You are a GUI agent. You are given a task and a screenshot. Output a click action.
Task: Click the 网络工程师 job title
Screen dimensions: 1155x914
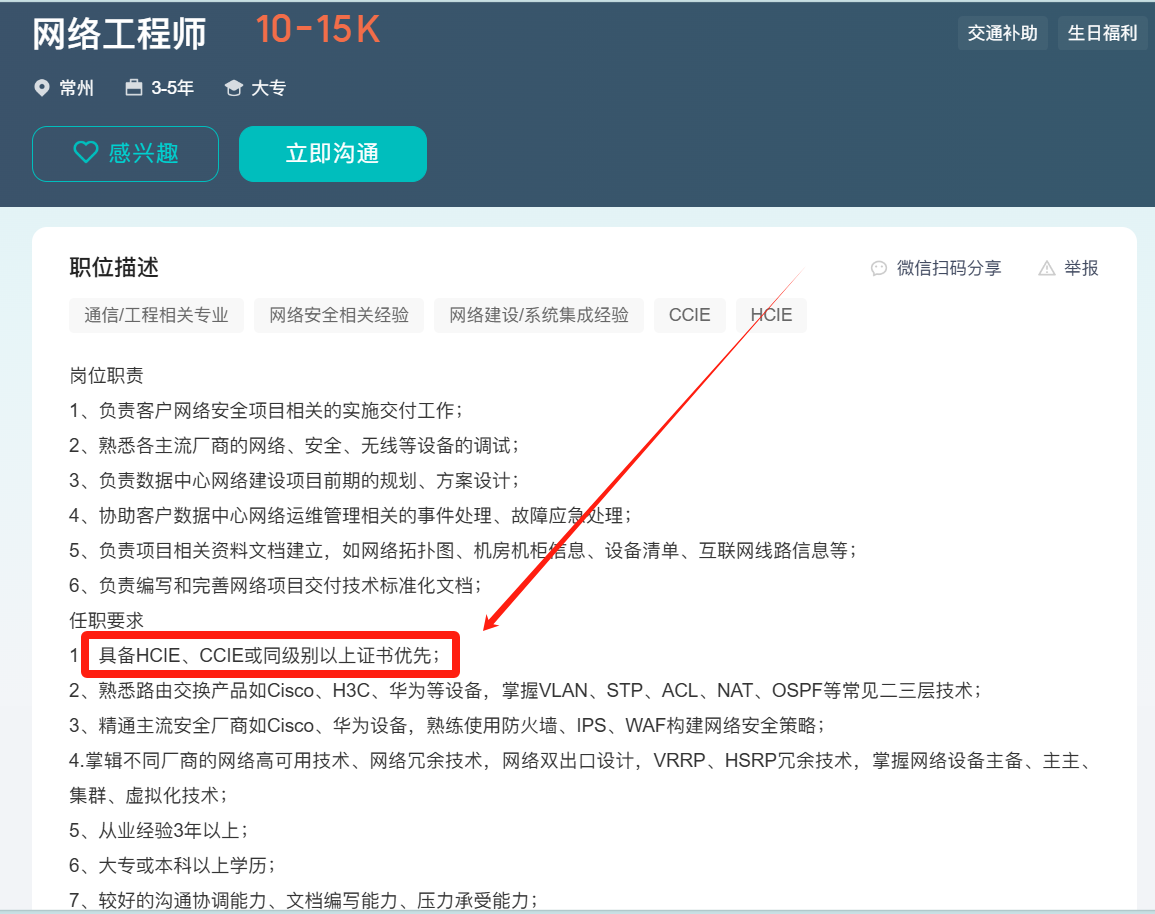[119, 34]
